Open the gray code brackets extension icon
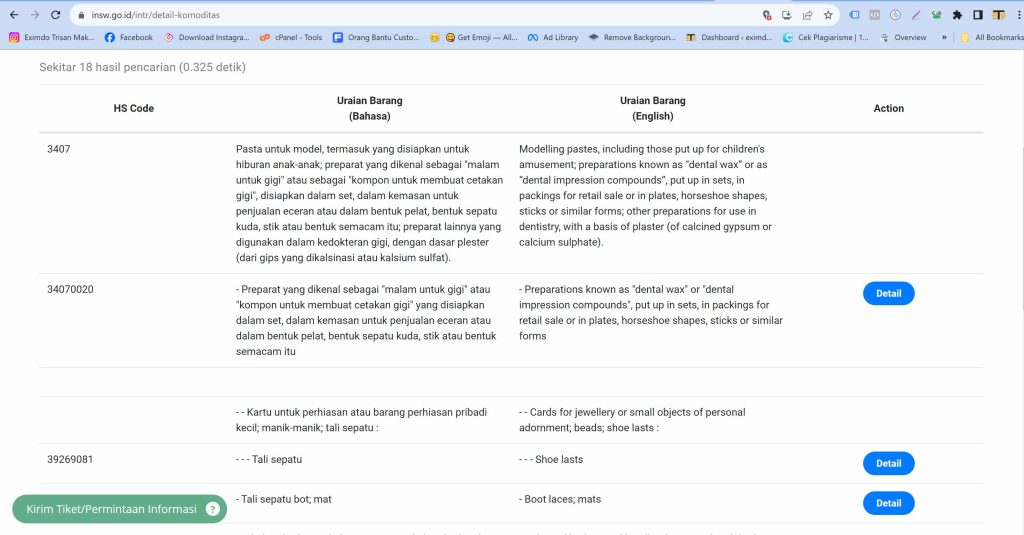 (874, 15)
